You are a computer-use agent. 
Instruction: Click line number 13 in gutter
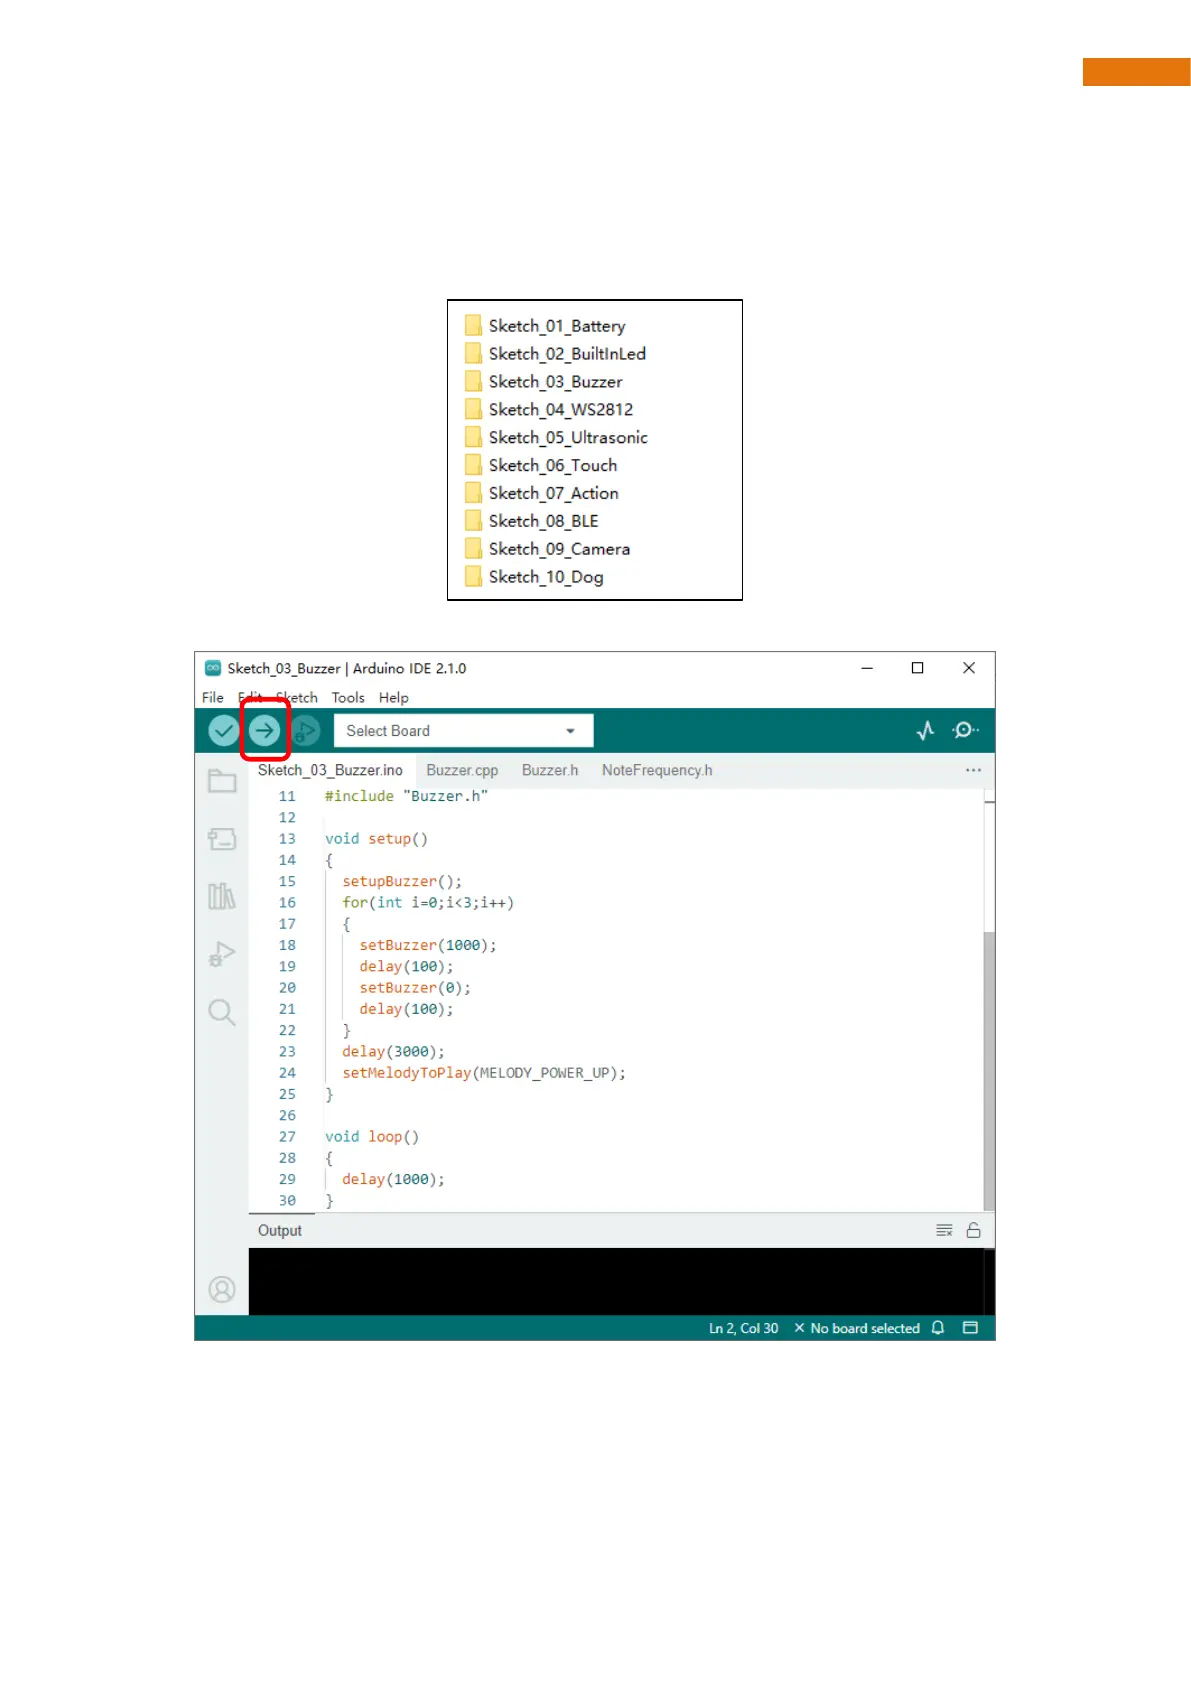287,839
